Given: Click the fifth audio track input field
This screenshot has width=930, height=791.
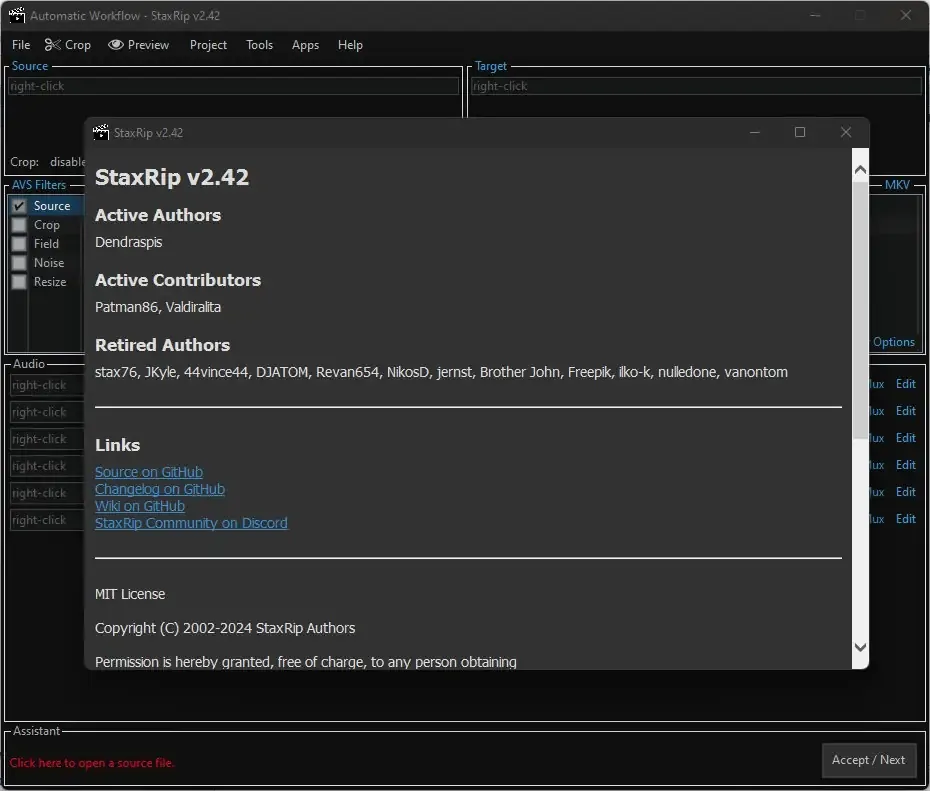Looking at the screenshot, I should pyautogui.click(x=47, y=493).
